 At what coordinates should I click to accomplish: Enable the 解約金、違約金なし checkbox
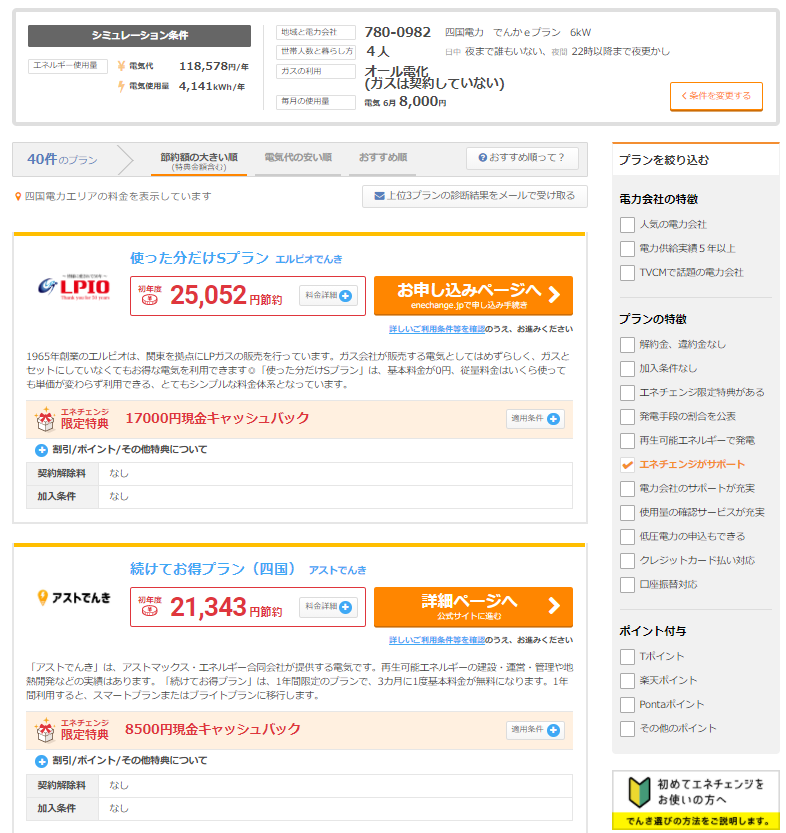click(x=627, y=345)
